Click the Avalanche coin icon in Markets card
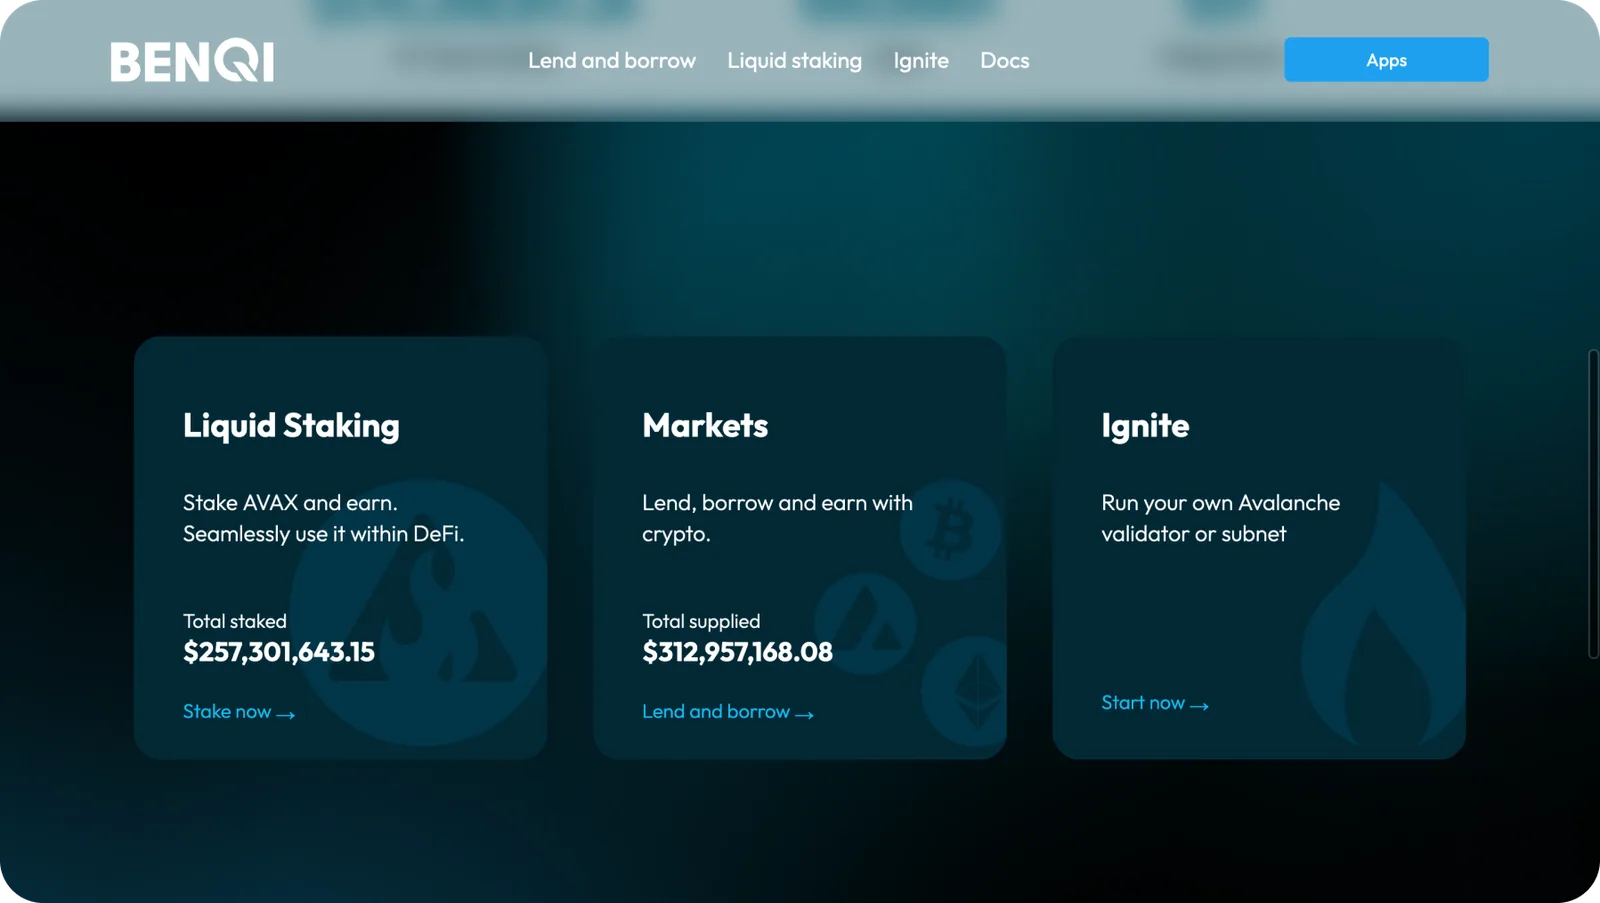This screenshot has height=903, width=1600. 864,622
